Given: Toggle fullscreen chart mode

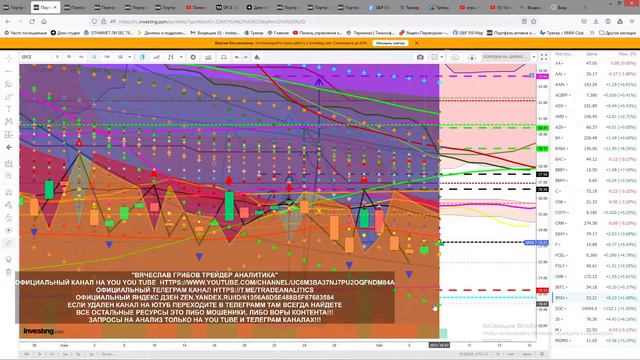Looking at the screenshot, I should tap(544, 57).
